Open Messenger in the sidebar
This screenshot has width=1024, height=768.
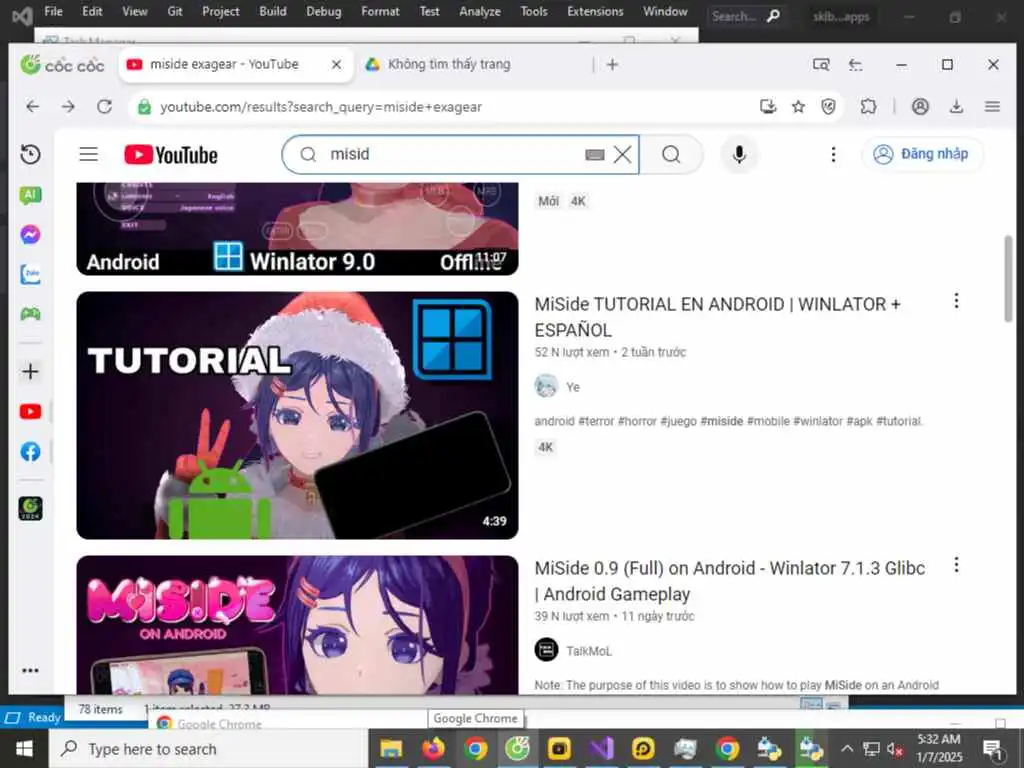pyautogui.click(x=30, y=234)
